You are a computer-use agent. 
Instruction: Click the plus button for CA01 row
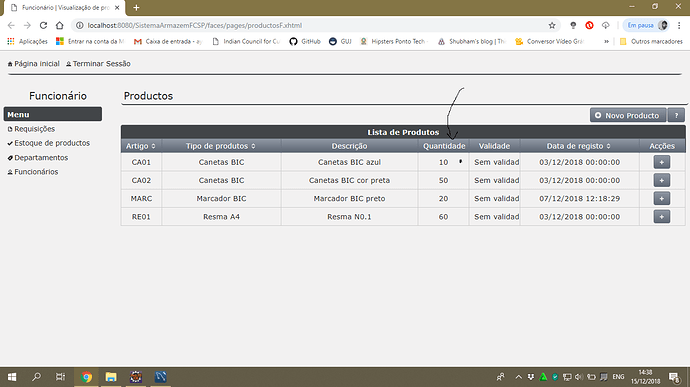coord(661,162)
